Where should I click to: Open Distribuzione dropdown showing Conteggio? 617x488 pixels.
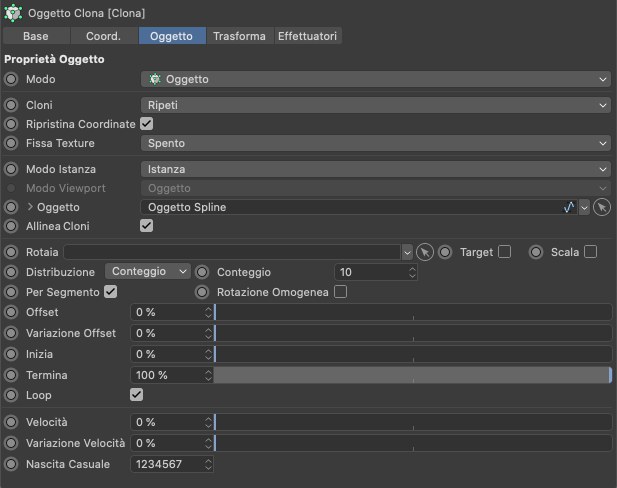point(148,271)
